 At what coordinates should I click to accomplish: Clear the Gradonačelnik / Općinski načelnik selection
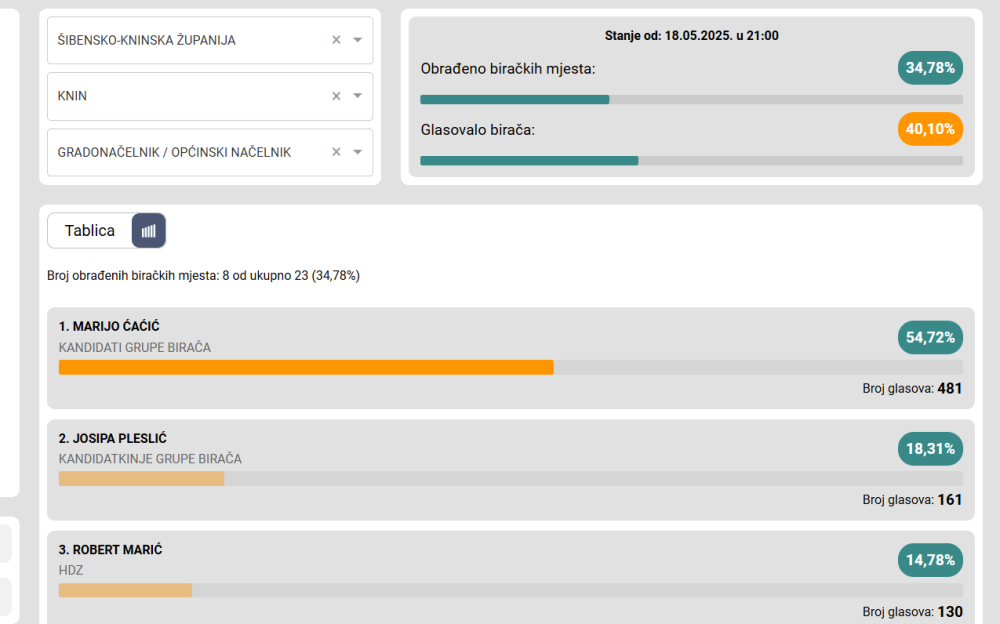[336, 152]
